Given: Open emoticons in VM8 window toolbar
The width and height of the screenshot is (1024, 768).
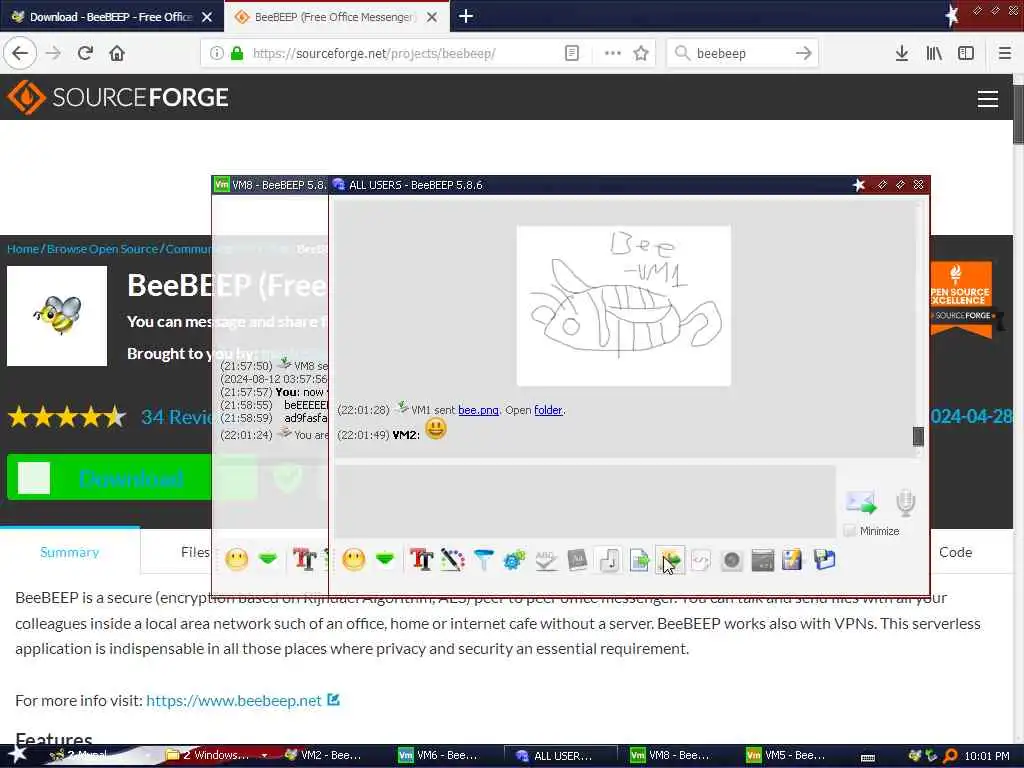Looking at the screenshot, I should coord(236,560).
